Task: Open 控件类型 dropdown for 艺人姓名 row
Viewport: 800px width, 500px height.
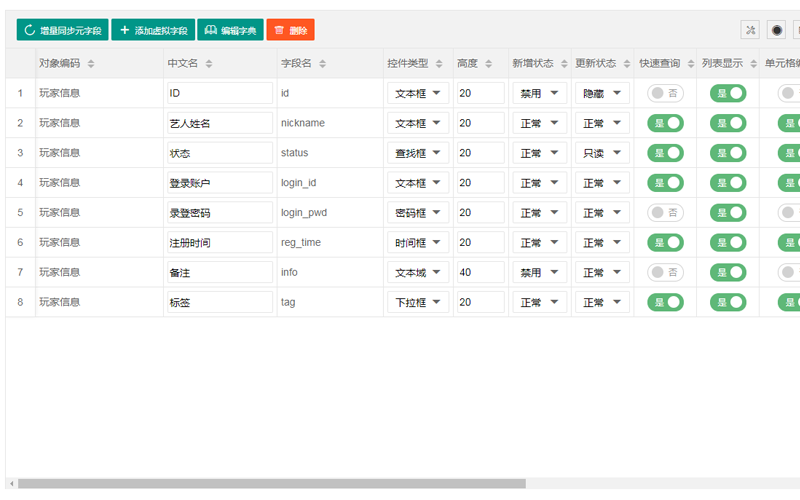Action: click(x=417, y=123)
